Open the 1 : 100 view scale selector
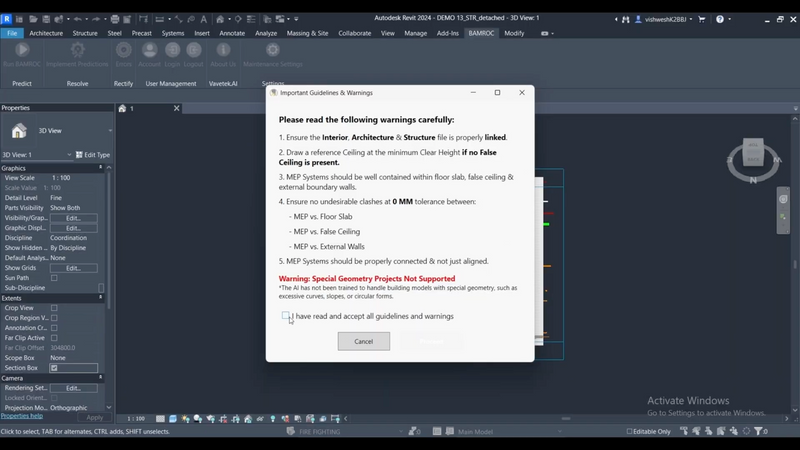The width and height of the screenshot is (800, 450). pyautogui.click(x=136, y=419)
